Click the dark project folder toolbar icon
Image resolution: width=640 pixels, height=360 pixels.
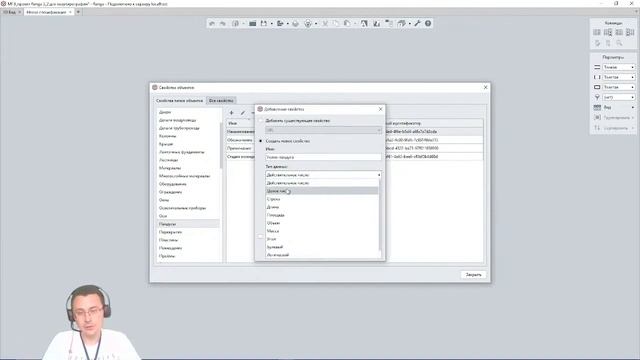pyautogui.click(x=253, y=24)
